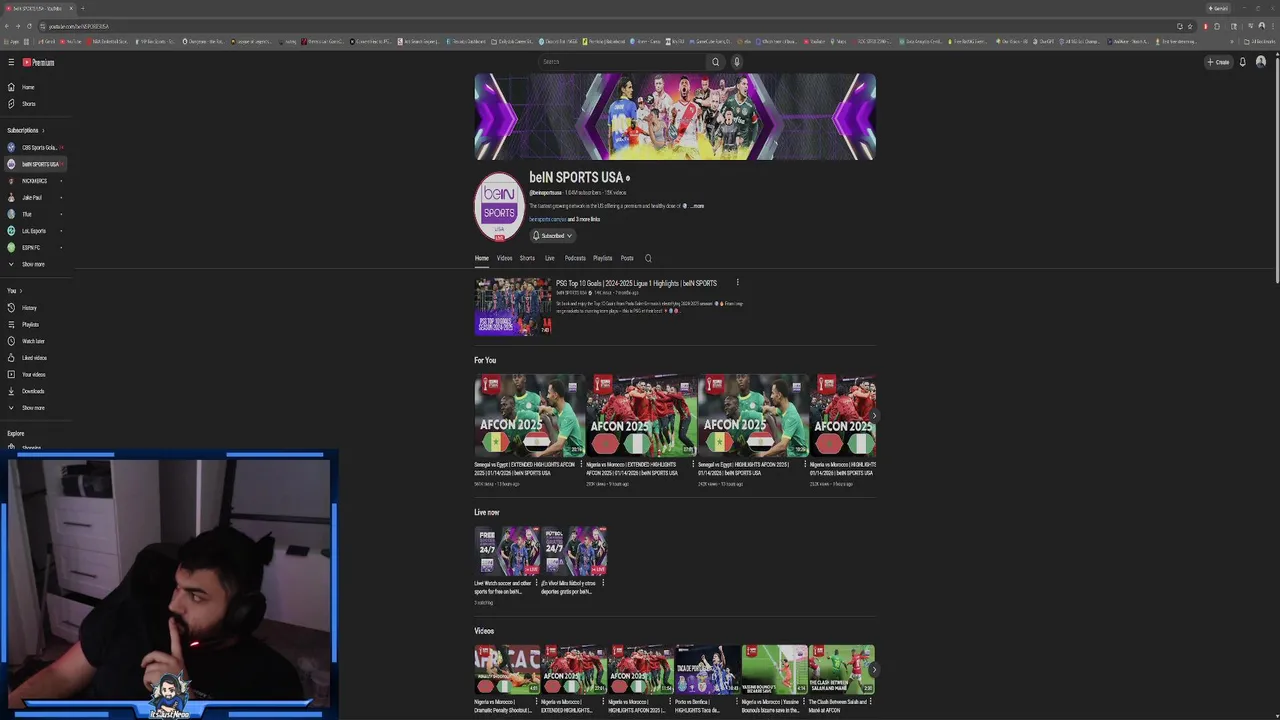Switch to the Live tab
The width and height of the screenshot is (1280, 720).
pyautogui.click(x=550, y=258)
